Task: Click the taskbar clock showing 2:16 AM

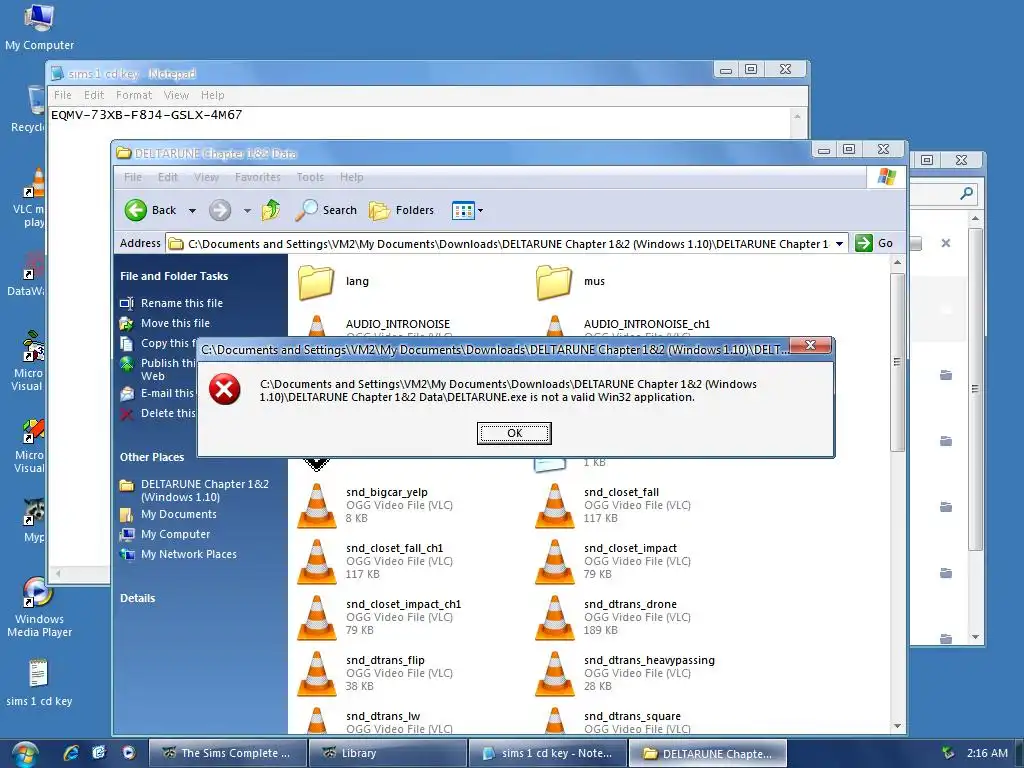Action: pos(987,753)
